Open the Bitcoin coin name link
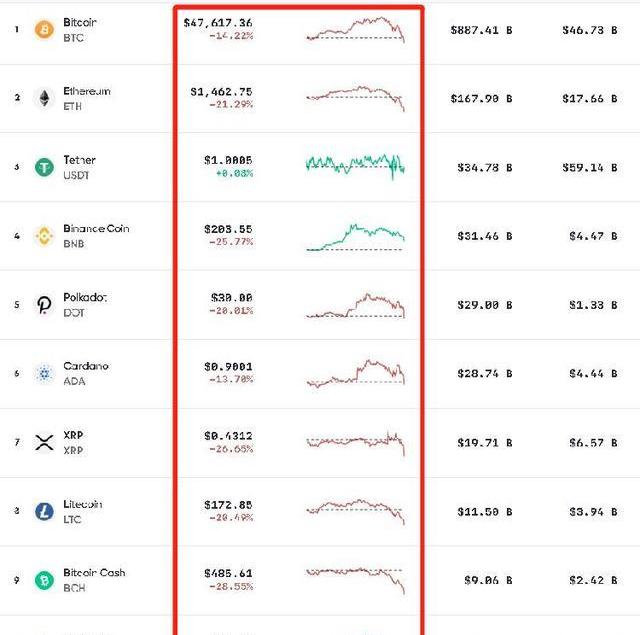The width and height of the screenshot is (640, 635). click(x=80, y=22)
